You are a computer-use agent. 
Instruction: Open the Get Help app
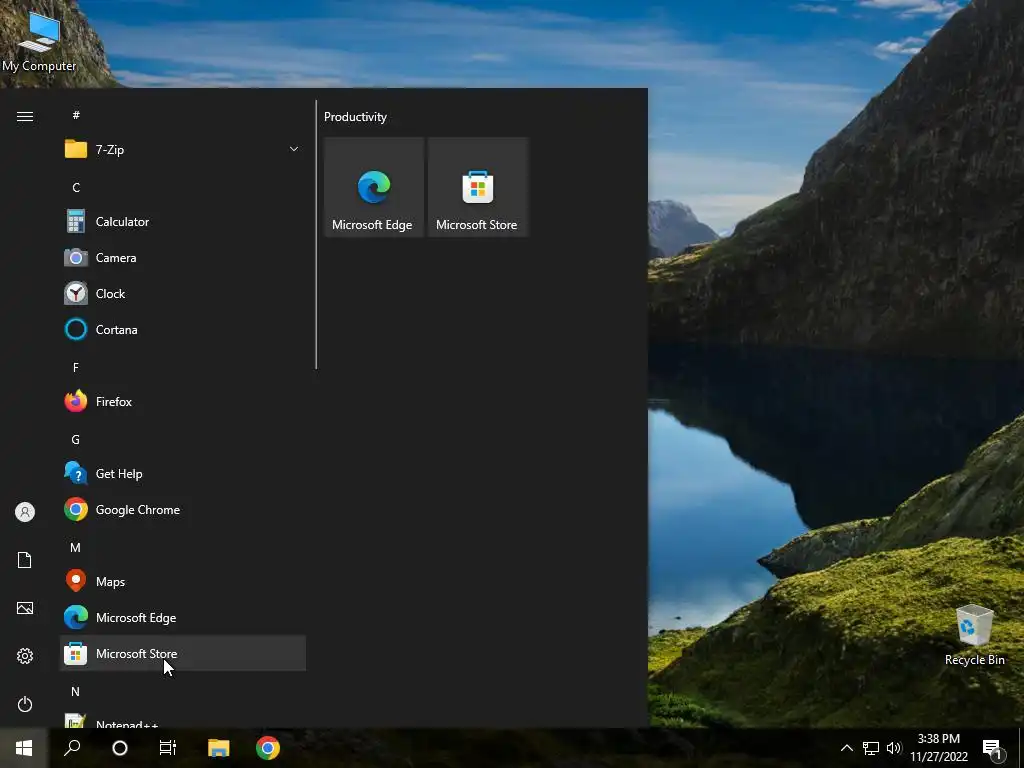click(x=182, y=473)
